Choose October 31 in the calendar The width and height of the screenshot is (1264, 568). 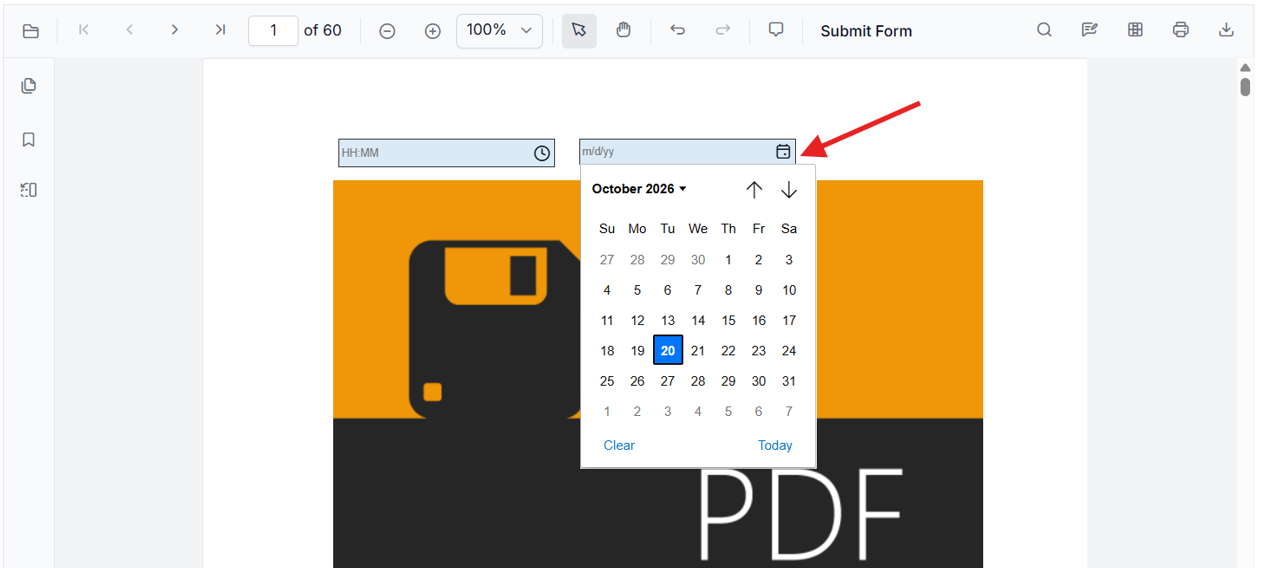click(789, 381)
